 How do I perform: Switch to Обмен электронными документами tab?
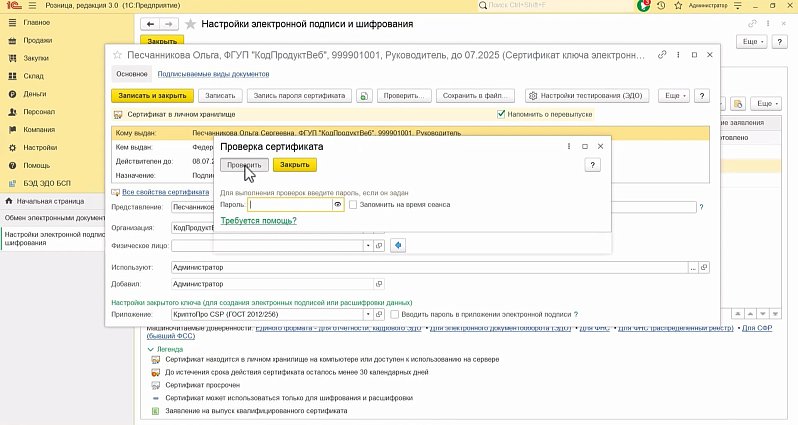tap(54, 218)
